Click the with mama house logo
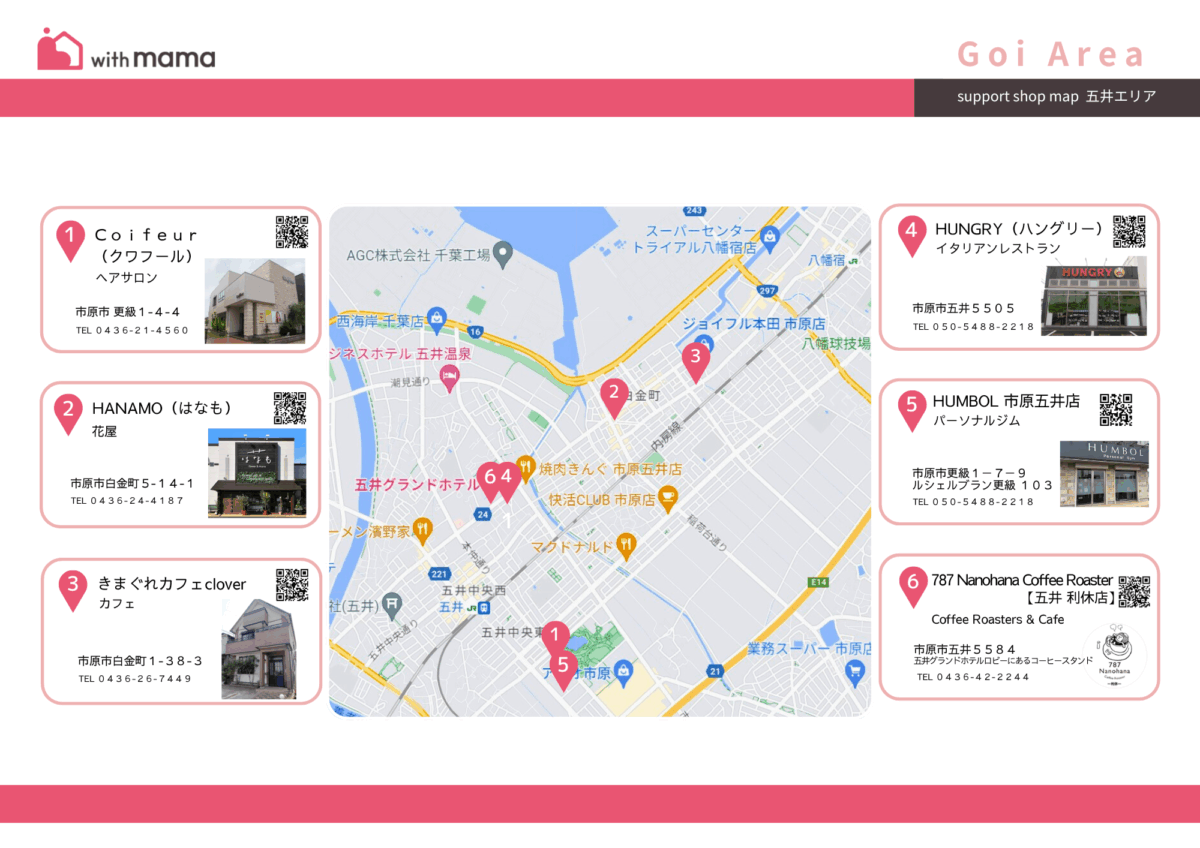The height and width of the screenshot is (848, 1200). coord(60,49)
